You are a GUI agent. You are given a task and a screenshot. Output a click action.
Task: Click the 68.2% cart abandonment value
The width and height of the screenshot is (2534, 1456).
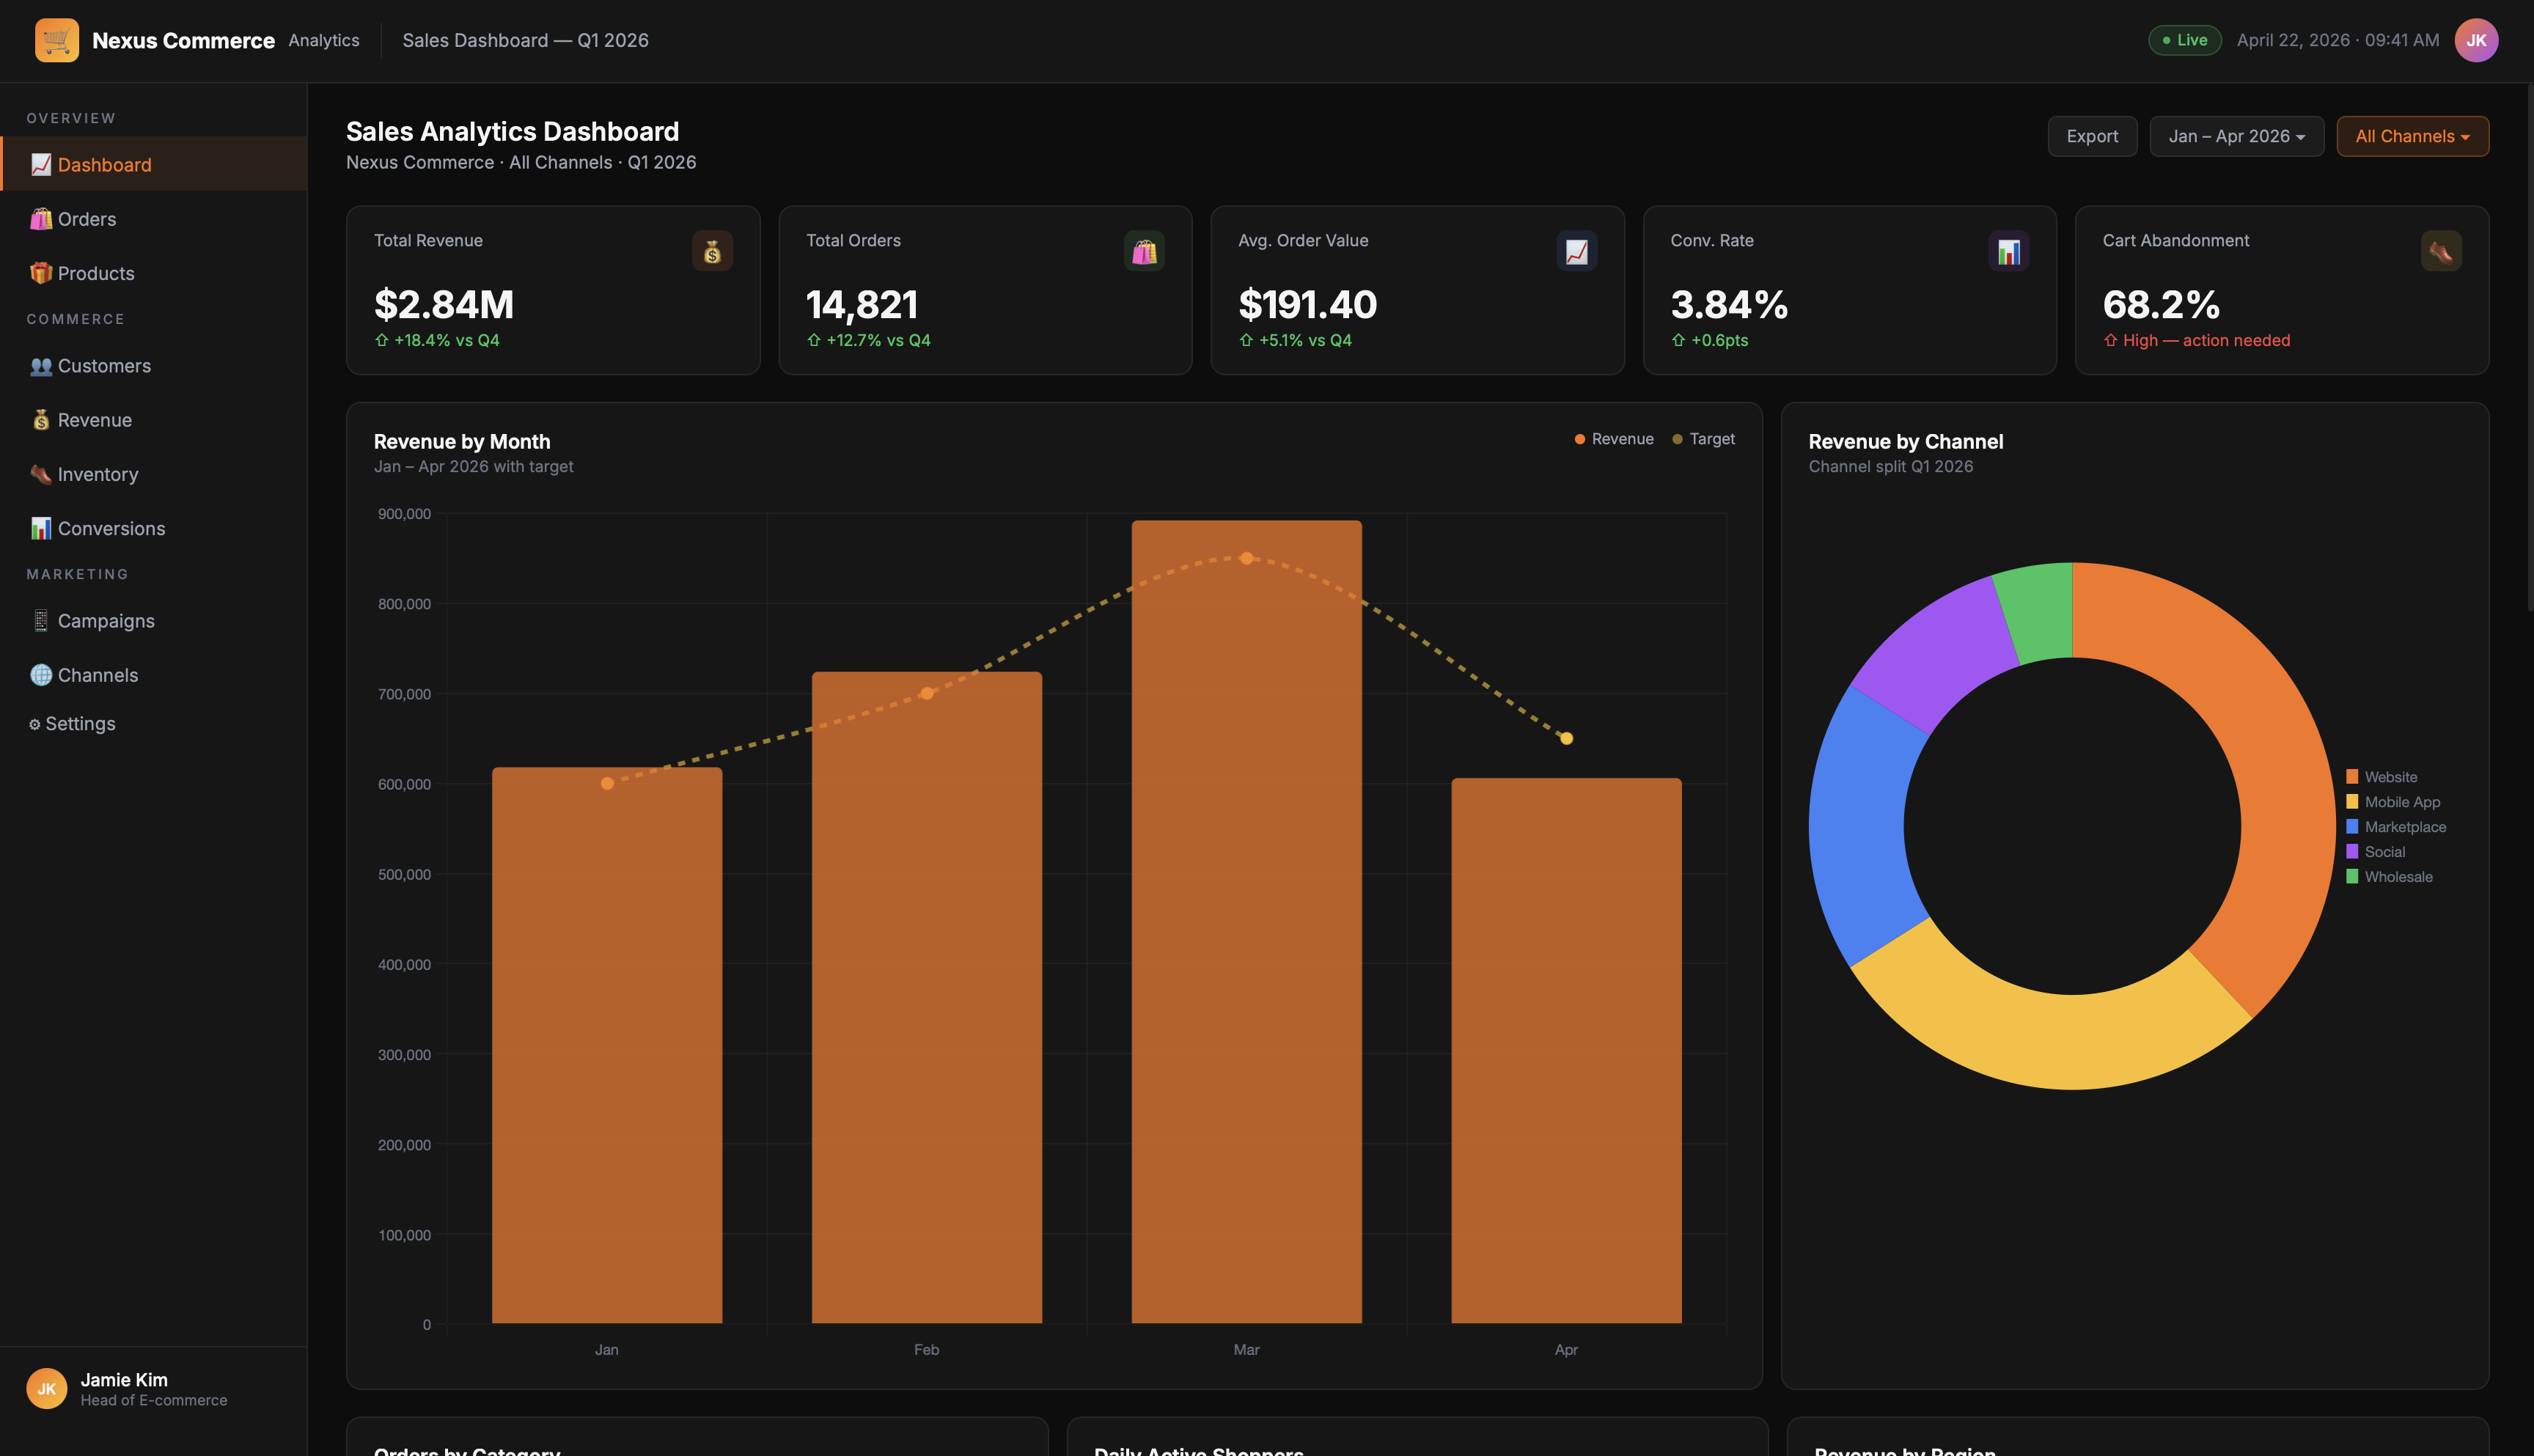click(x=2161, y=304)
